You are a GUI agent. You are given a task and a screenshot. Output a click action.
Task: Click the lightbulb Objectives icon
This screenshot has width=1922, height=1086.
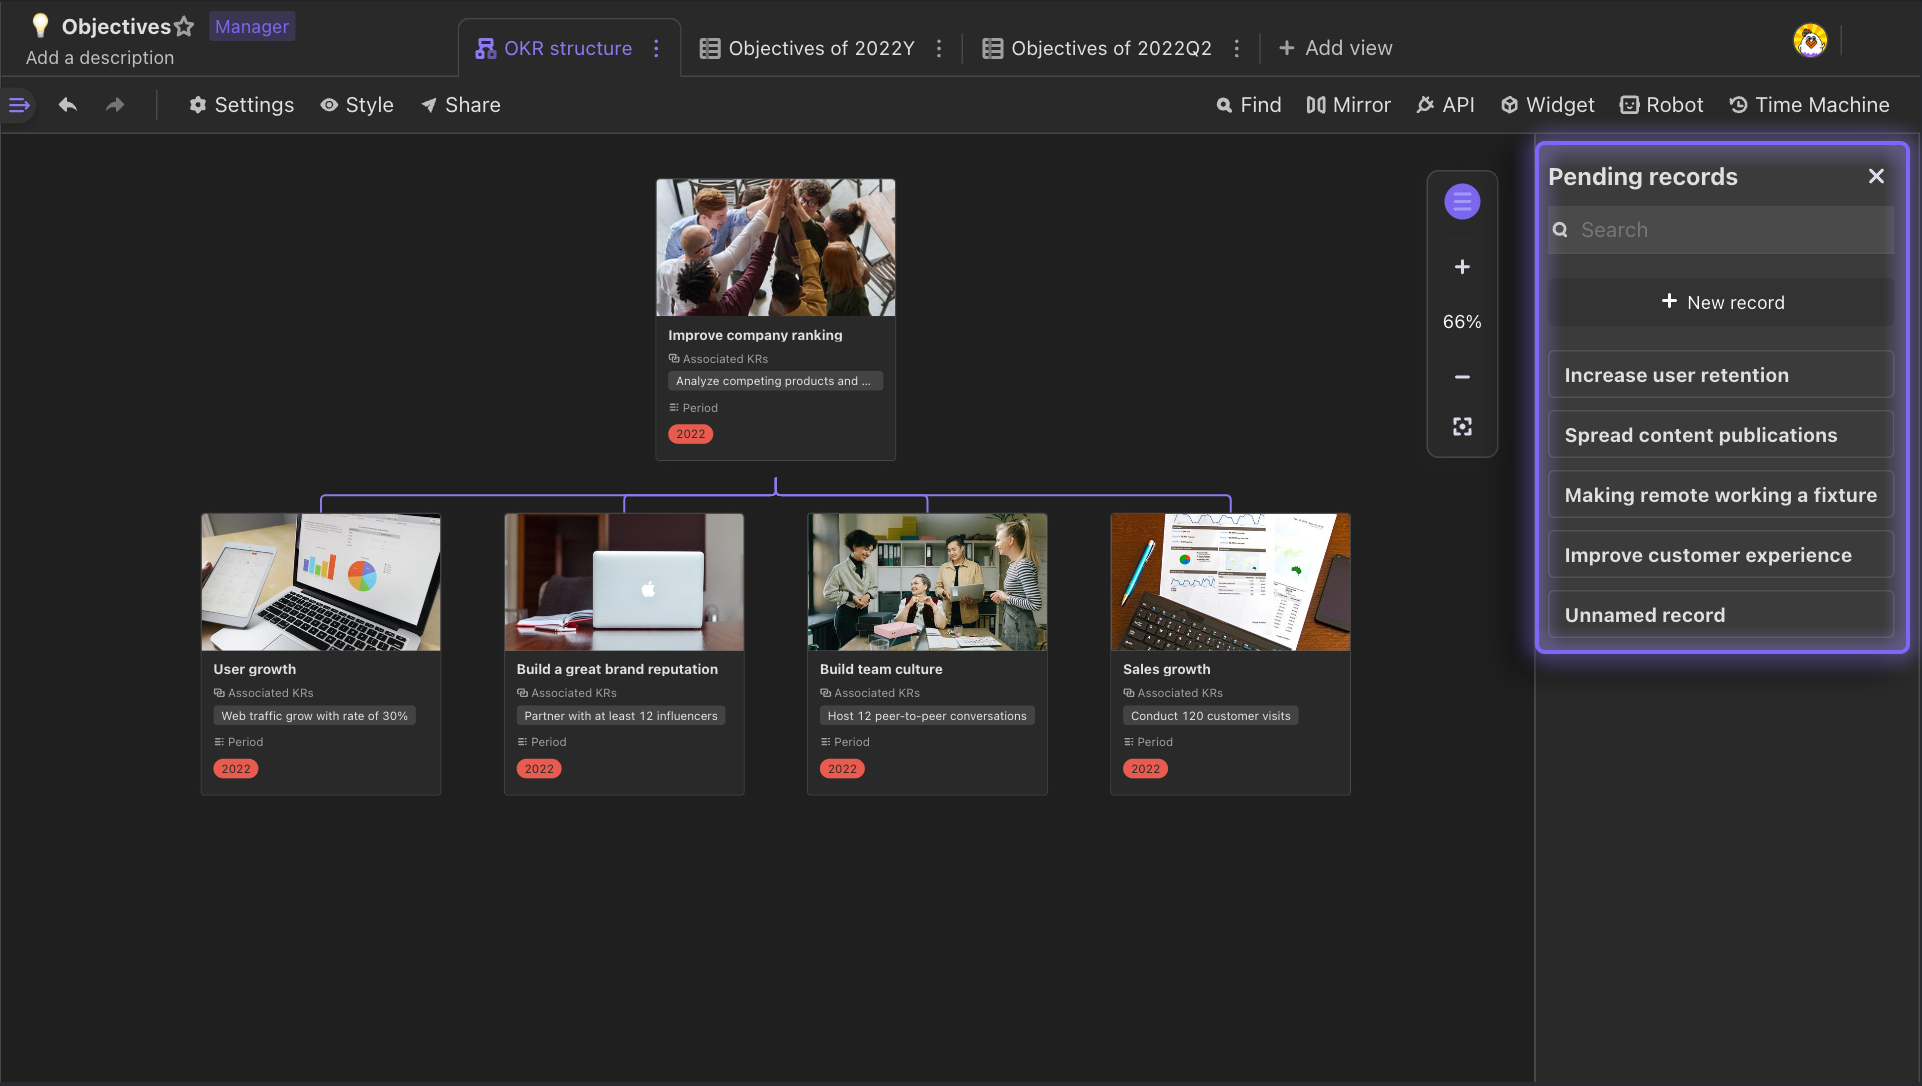(x=40, y=26)
